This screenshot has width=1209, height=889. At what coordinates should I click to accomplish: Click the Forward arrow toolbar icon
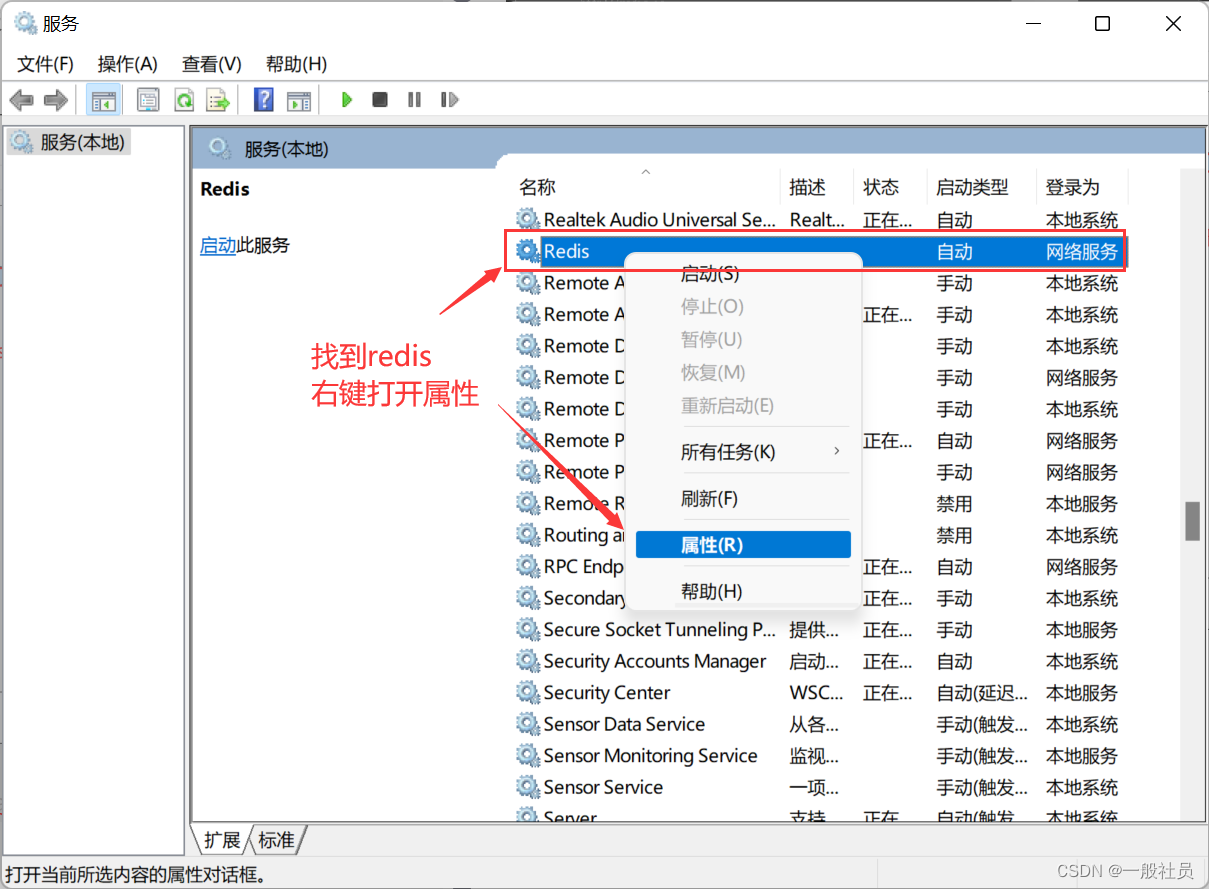(x=56, y=100)
